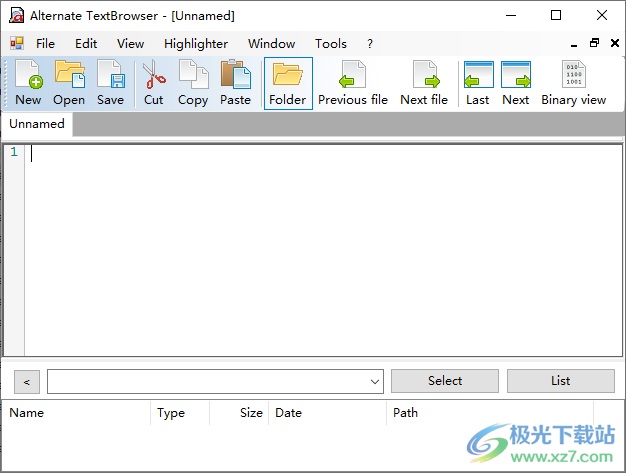This screenshot has width=626, height=473.
Task: Sort file list by Path column
Action: [490, 413]
